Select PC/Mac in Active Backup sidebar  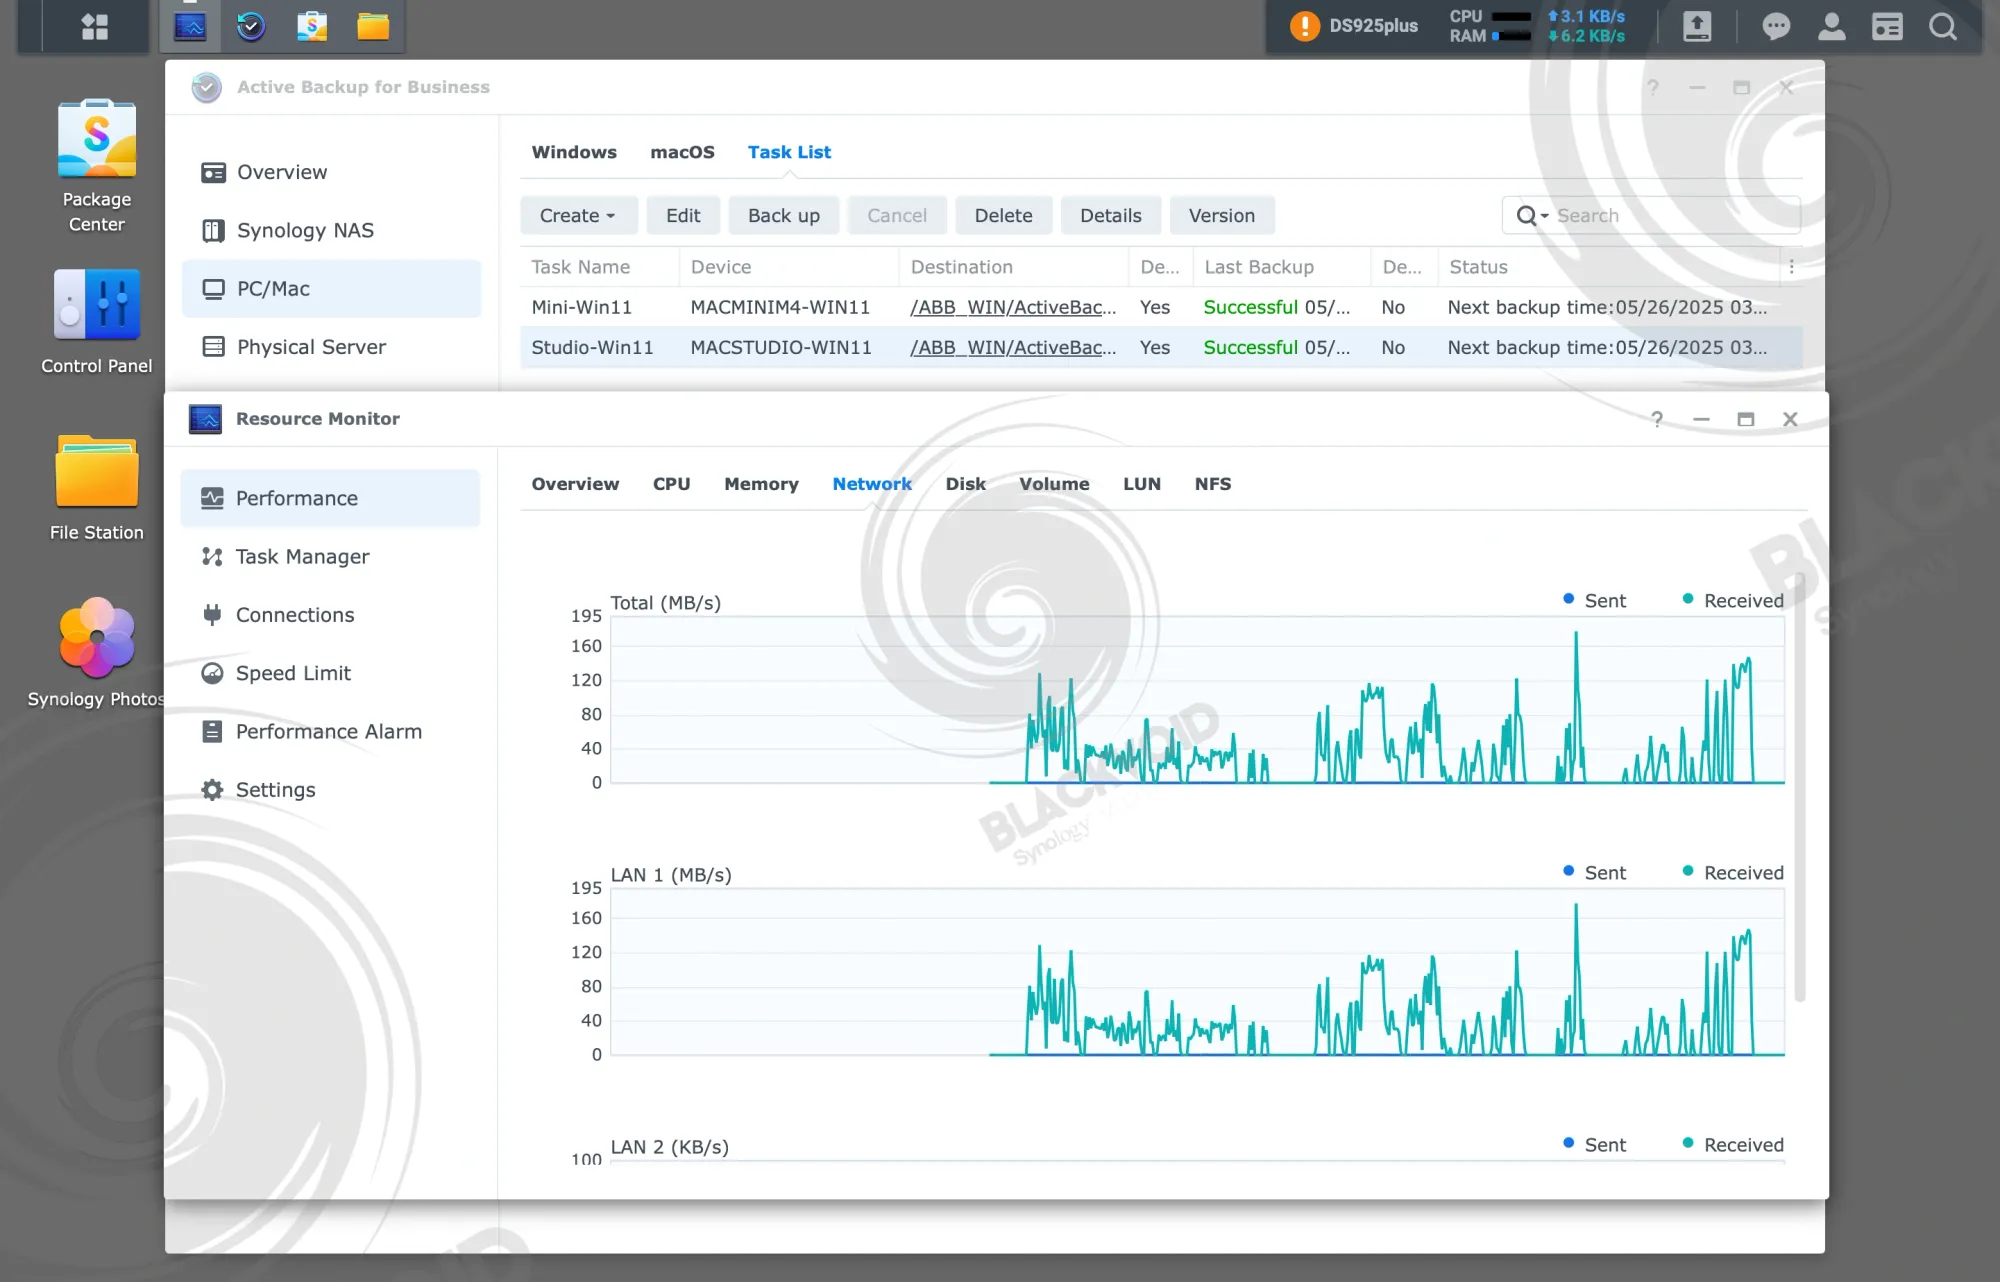point(331,289)
